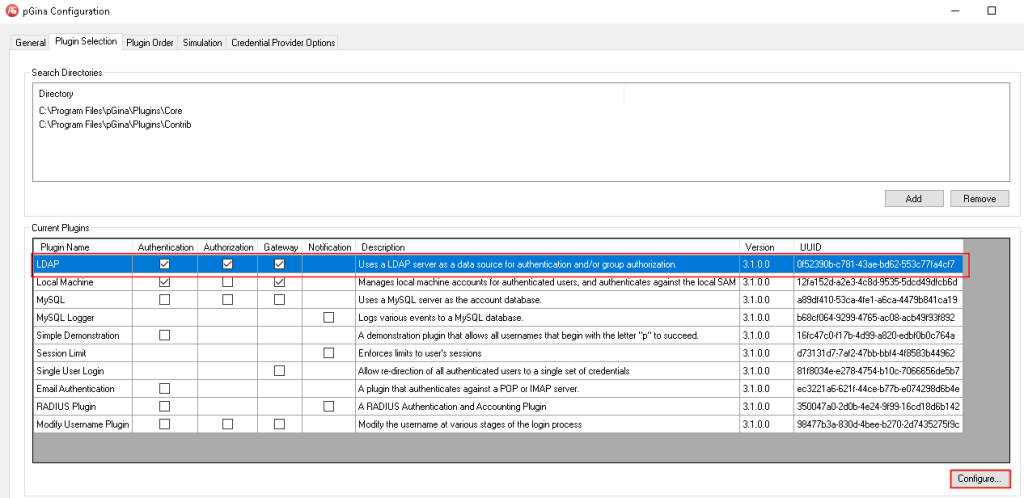This screenshot has height=498, width=1024.
Task: Open Credential Provider Options tab
Action: click(283, 42)
